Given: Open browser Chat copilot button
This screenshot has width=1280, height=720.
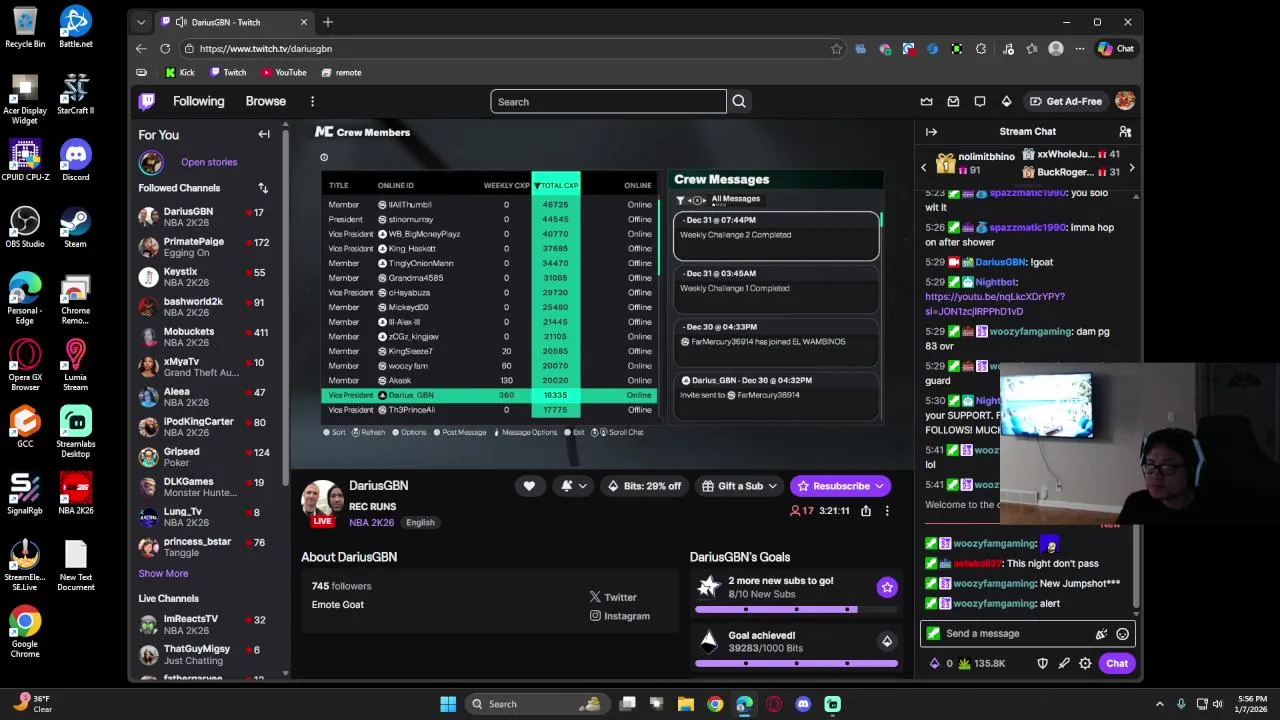Looking at the screenshot, I should click(1116, 48).
